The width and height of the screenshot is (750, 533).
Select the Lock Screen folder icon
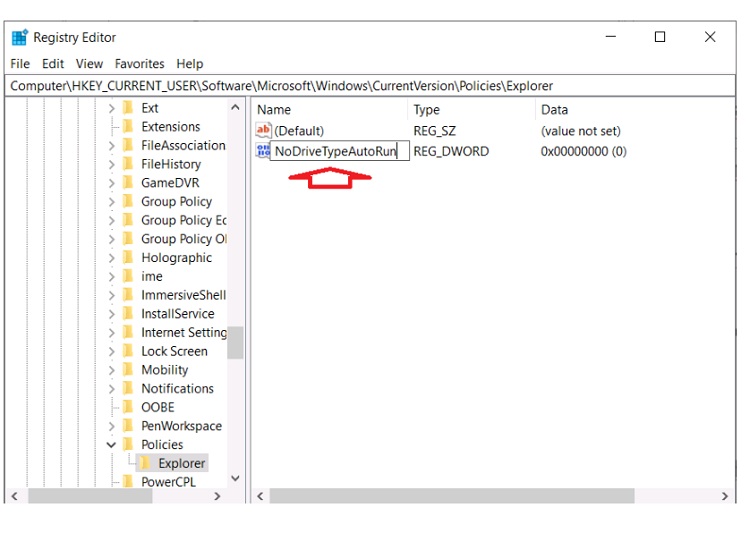click(128, 351)
